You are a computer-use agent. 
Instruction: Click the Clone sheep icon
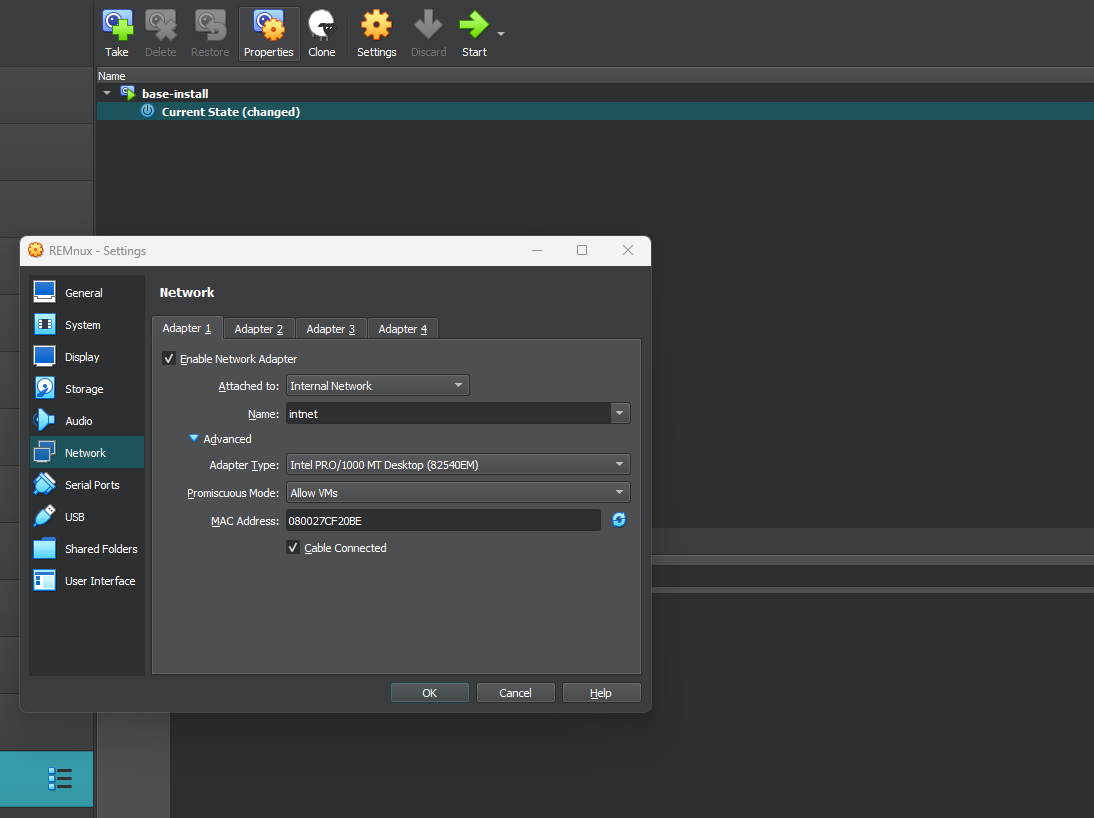322,25
